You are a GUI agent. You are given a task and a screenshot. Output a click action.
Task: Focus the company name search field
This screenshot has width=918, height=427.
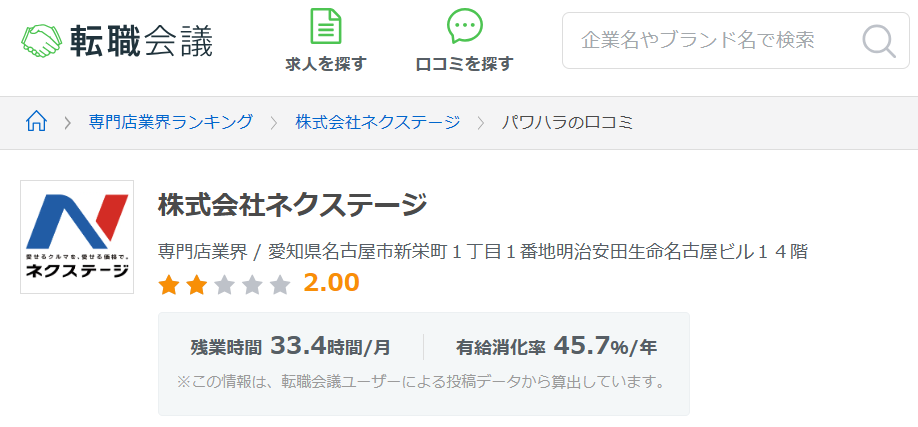735,40
